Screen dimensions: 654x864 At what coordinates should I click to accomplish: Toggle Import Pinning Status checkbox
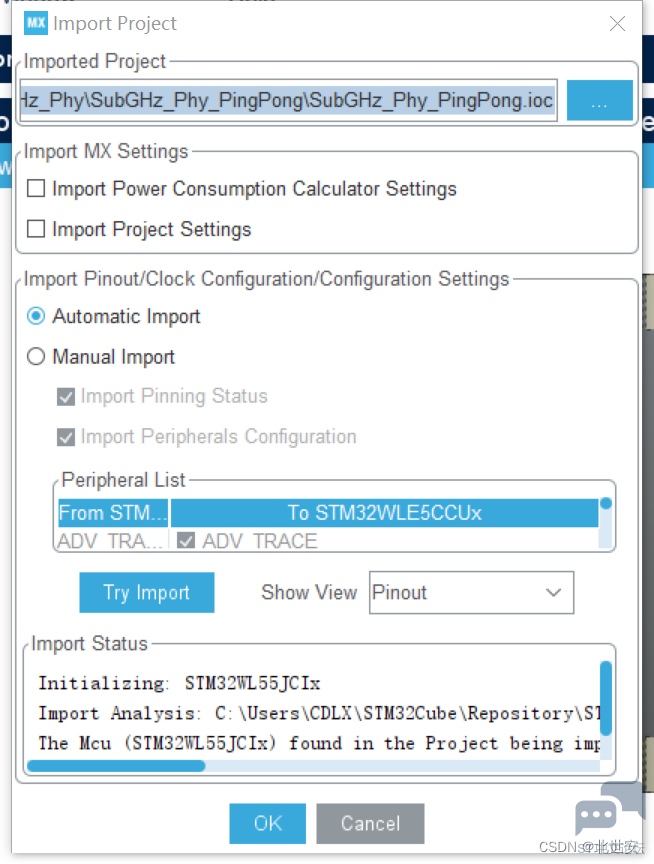click(x=66, y=396)
